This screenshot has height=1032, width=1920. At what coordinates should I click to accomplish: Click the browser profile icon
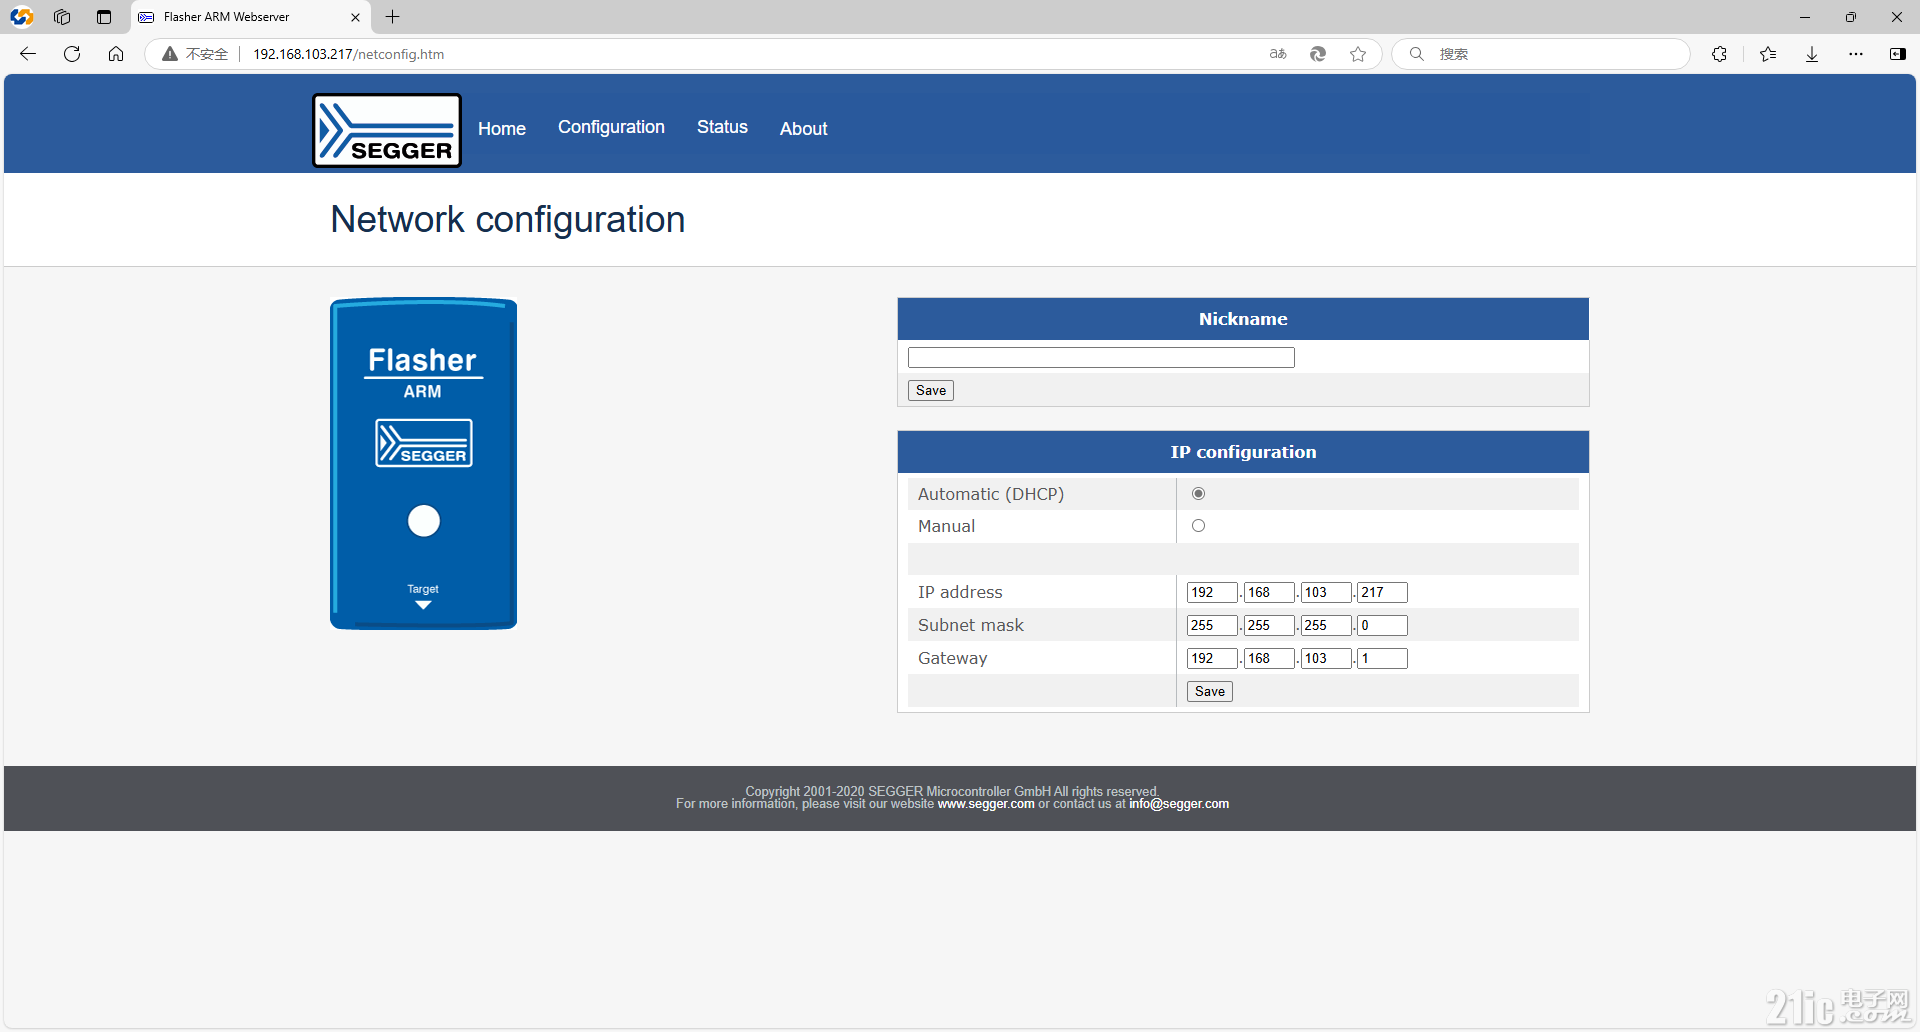(21, 17)
